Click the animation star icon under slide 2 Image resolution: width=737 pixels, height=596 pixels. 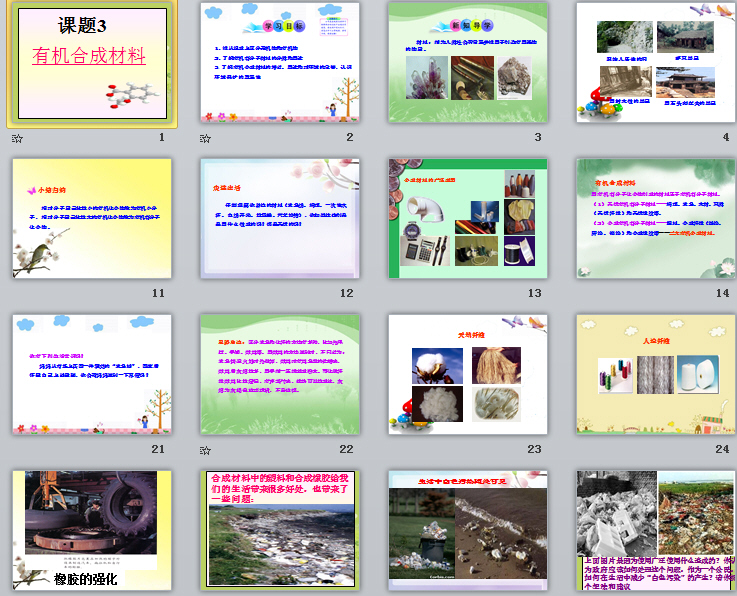[205, 139]
